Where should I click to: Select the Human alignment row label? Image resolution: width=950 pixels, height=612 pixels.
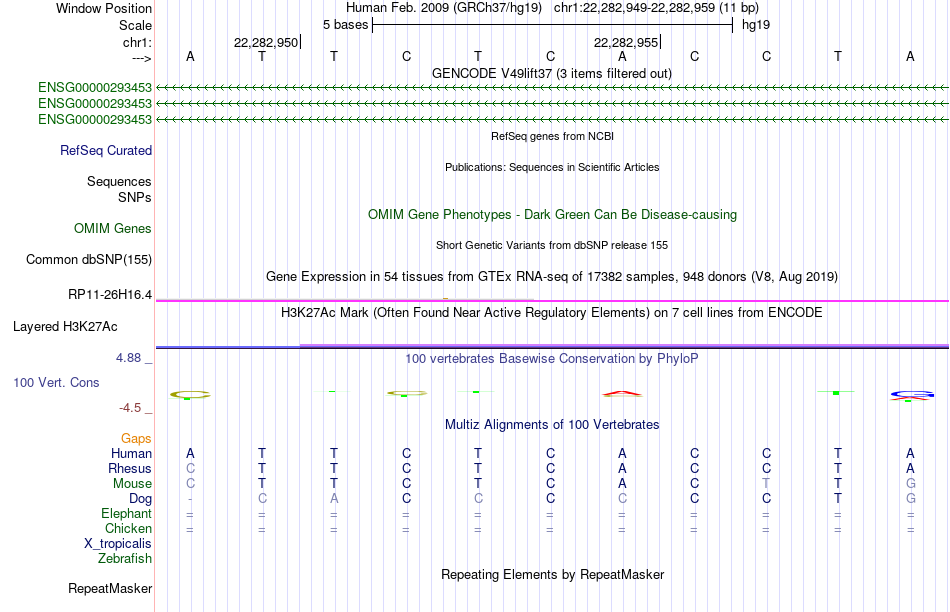click(131, 453)
